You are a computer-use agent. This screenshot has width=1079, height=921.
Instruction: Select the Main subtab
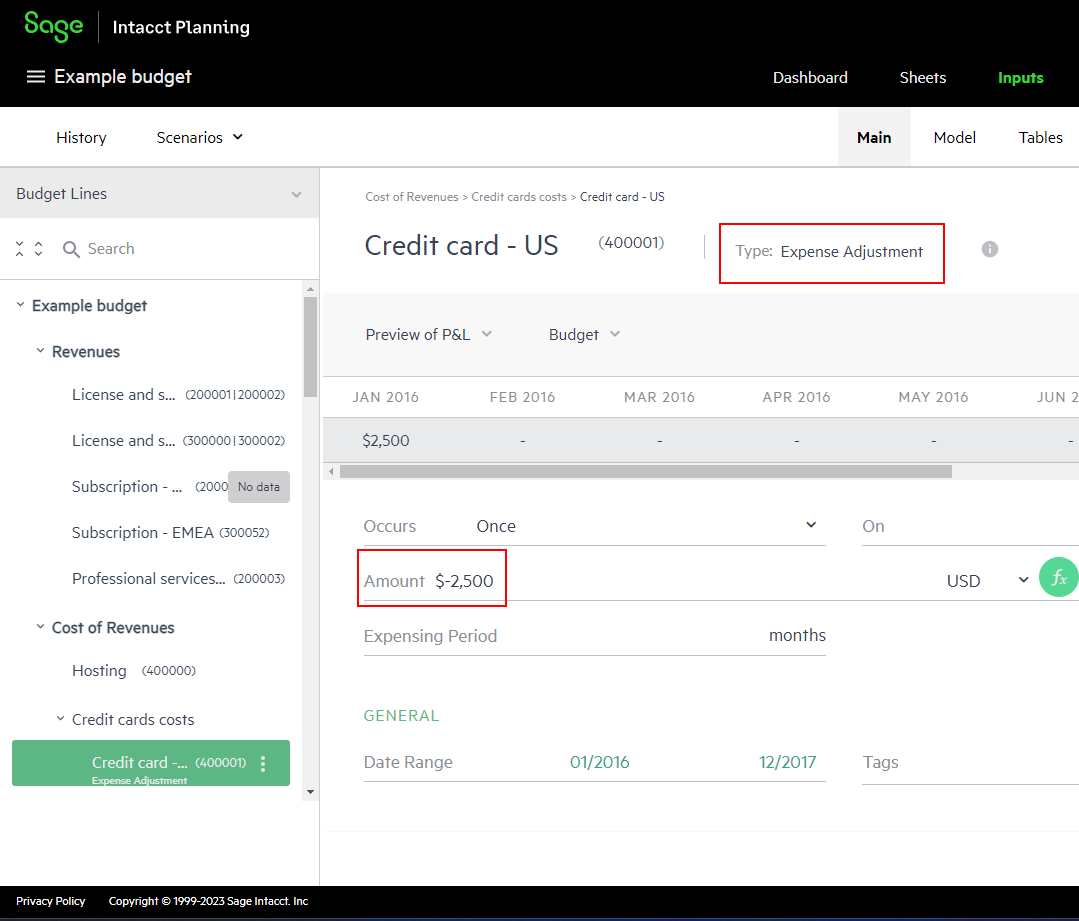coord(874,138)
